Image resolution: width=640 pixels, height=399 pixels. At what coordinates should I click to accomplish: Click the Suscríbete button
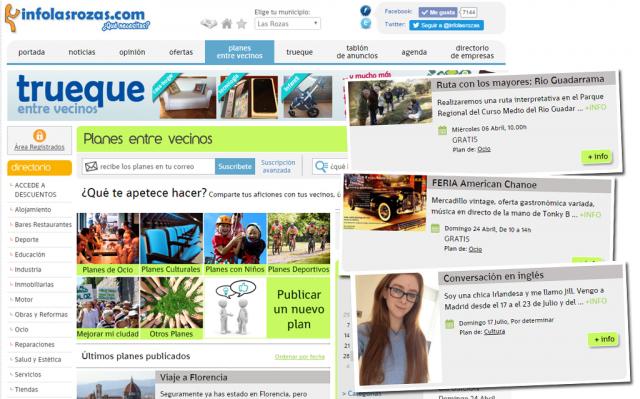(x=235, y=166)
